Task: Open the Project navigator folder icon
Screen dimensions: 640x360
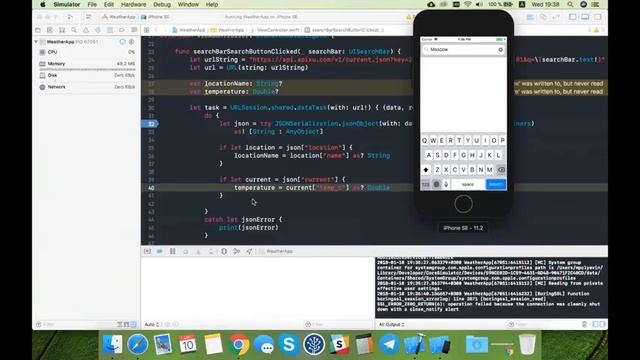Action: coord(38,30)
